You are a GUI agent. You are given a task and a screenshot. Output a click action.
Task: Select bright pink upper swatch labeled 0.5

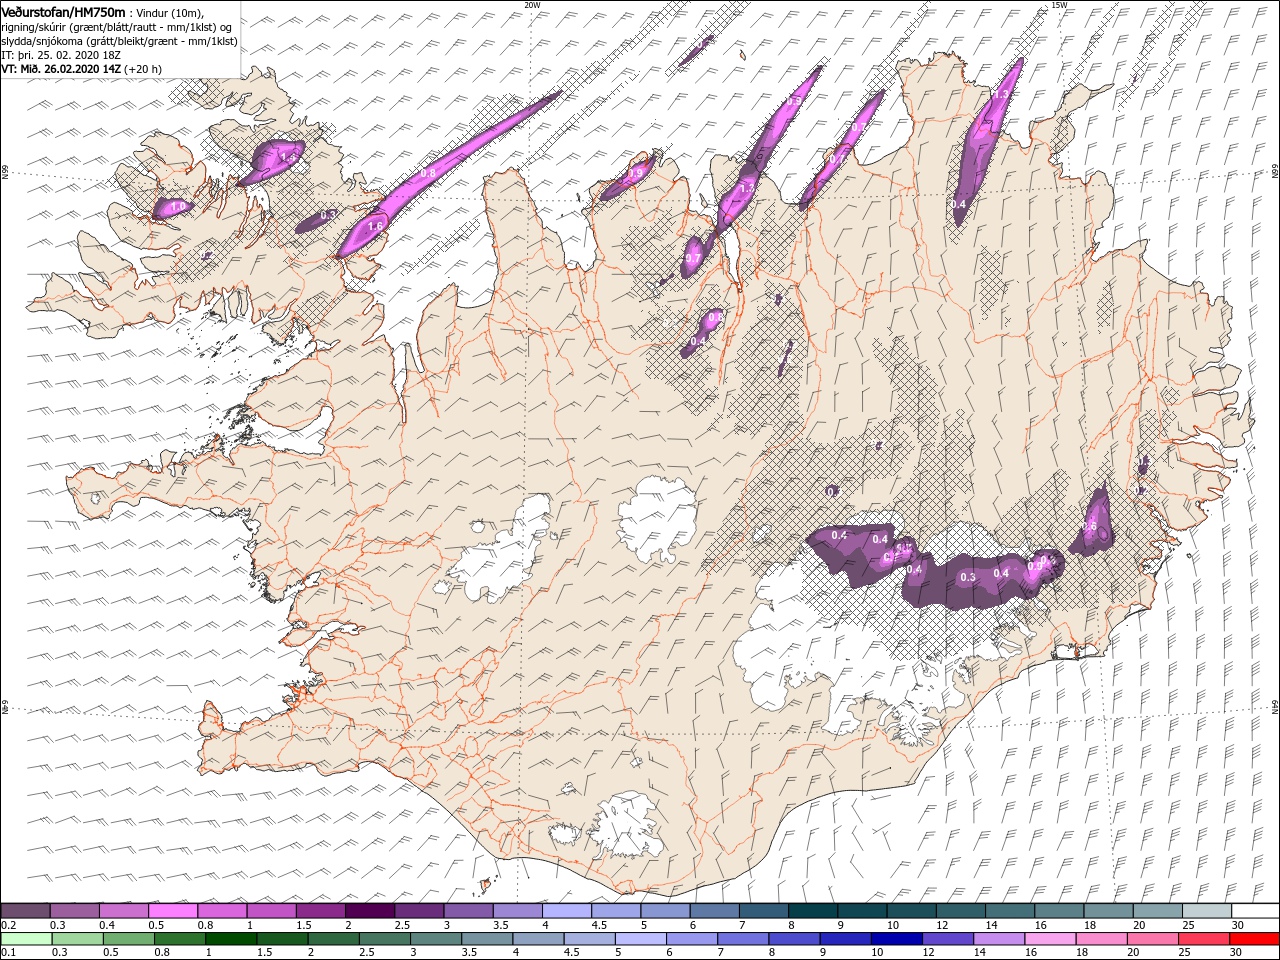click(x=172, y=911)
